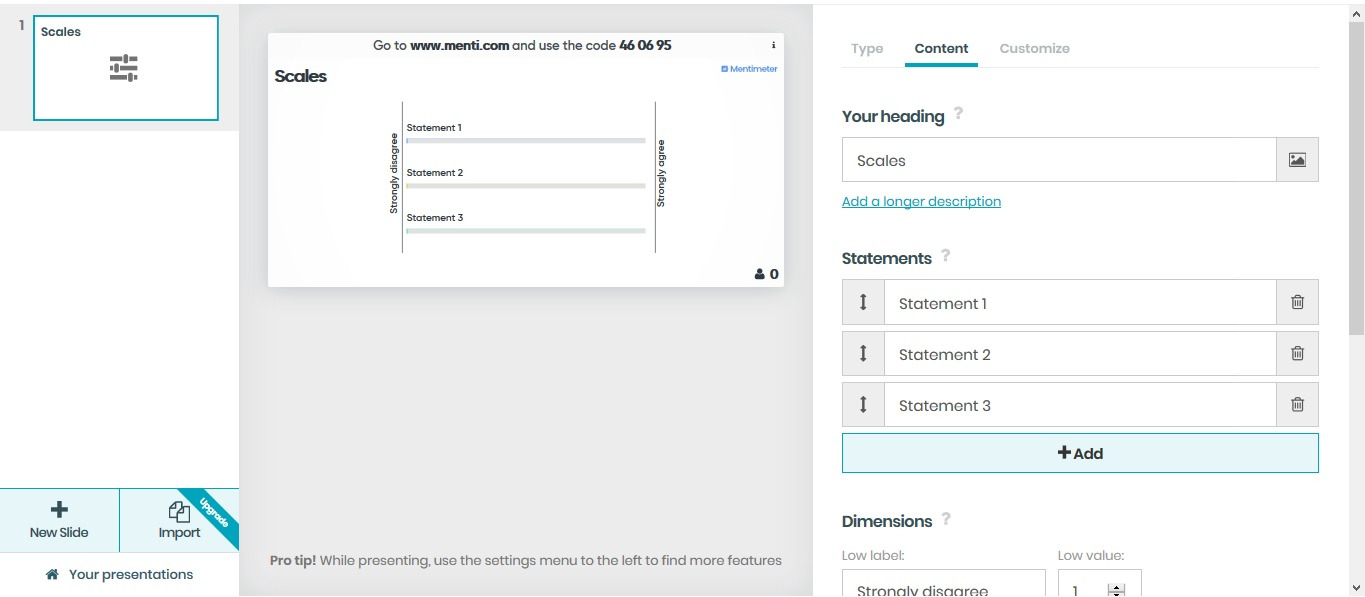The image size is (1365, 597).
Task: Add a new statement with Add button
Action: (x=1080, y=453)
